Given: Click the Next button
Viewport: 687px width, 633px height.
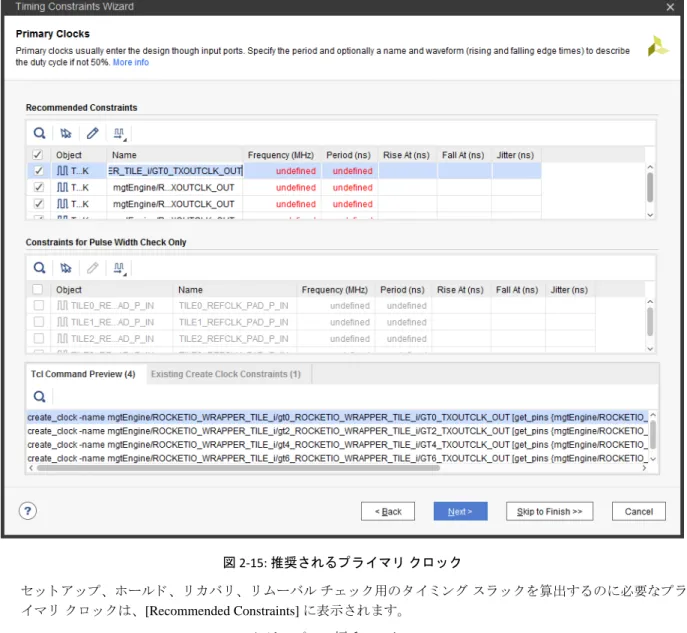Looking at the screenshot, I should 460,511.
